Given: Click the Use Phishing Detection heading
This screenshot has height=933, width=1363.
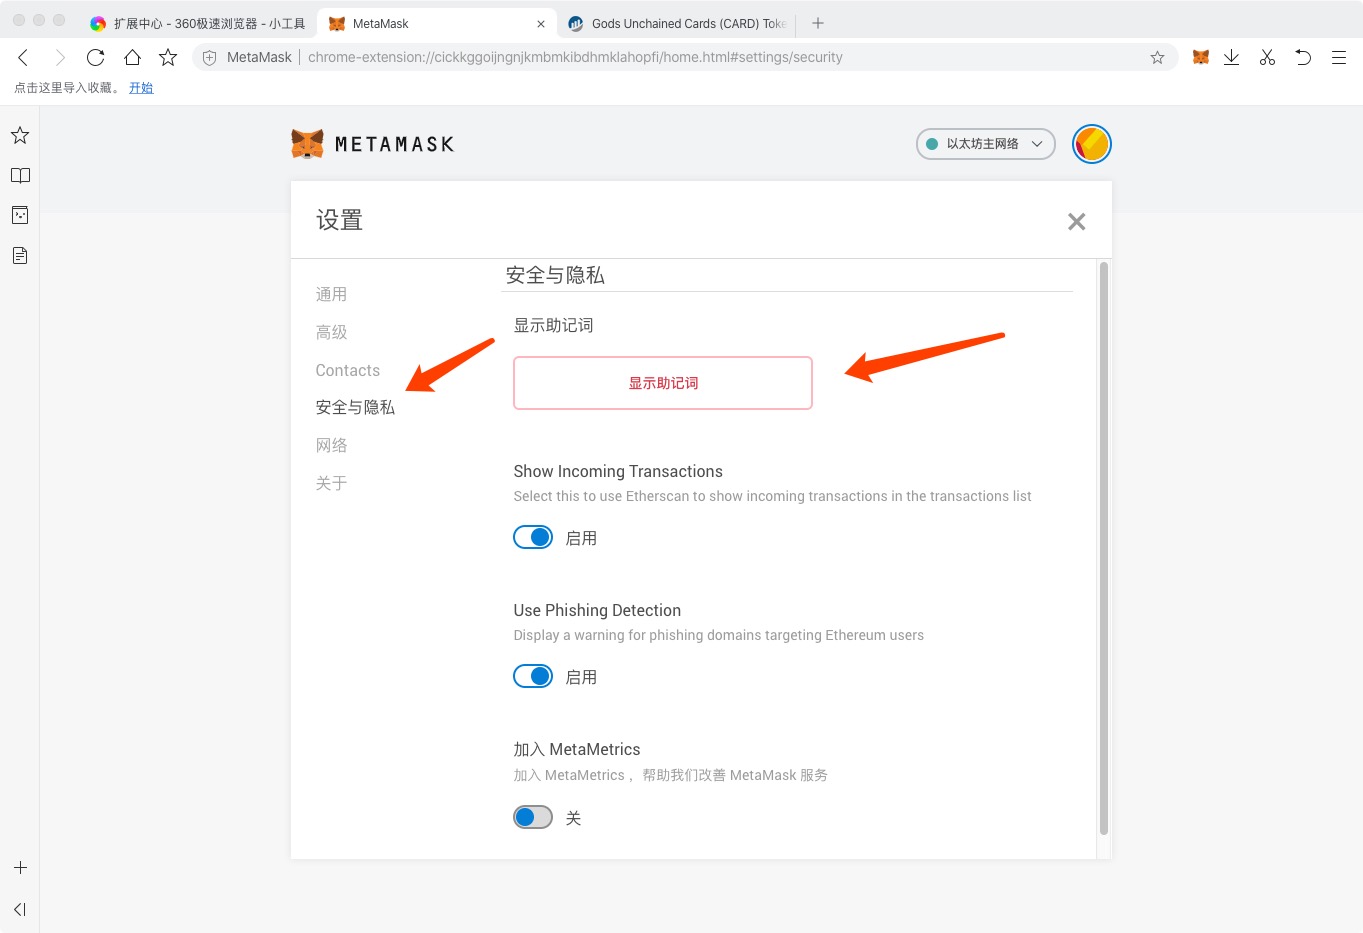Looking at the screenshot, I should (597, 610).
